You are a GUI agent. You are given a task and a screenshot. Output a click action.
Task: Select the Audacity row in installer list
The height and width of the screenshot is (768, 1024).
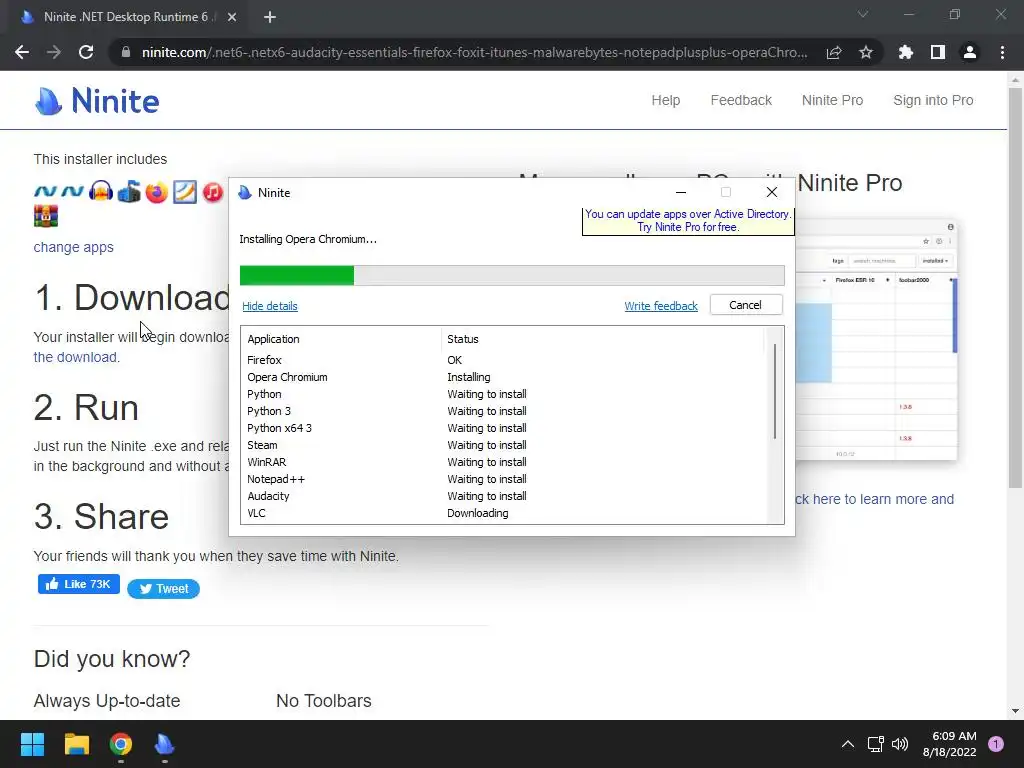503,496
